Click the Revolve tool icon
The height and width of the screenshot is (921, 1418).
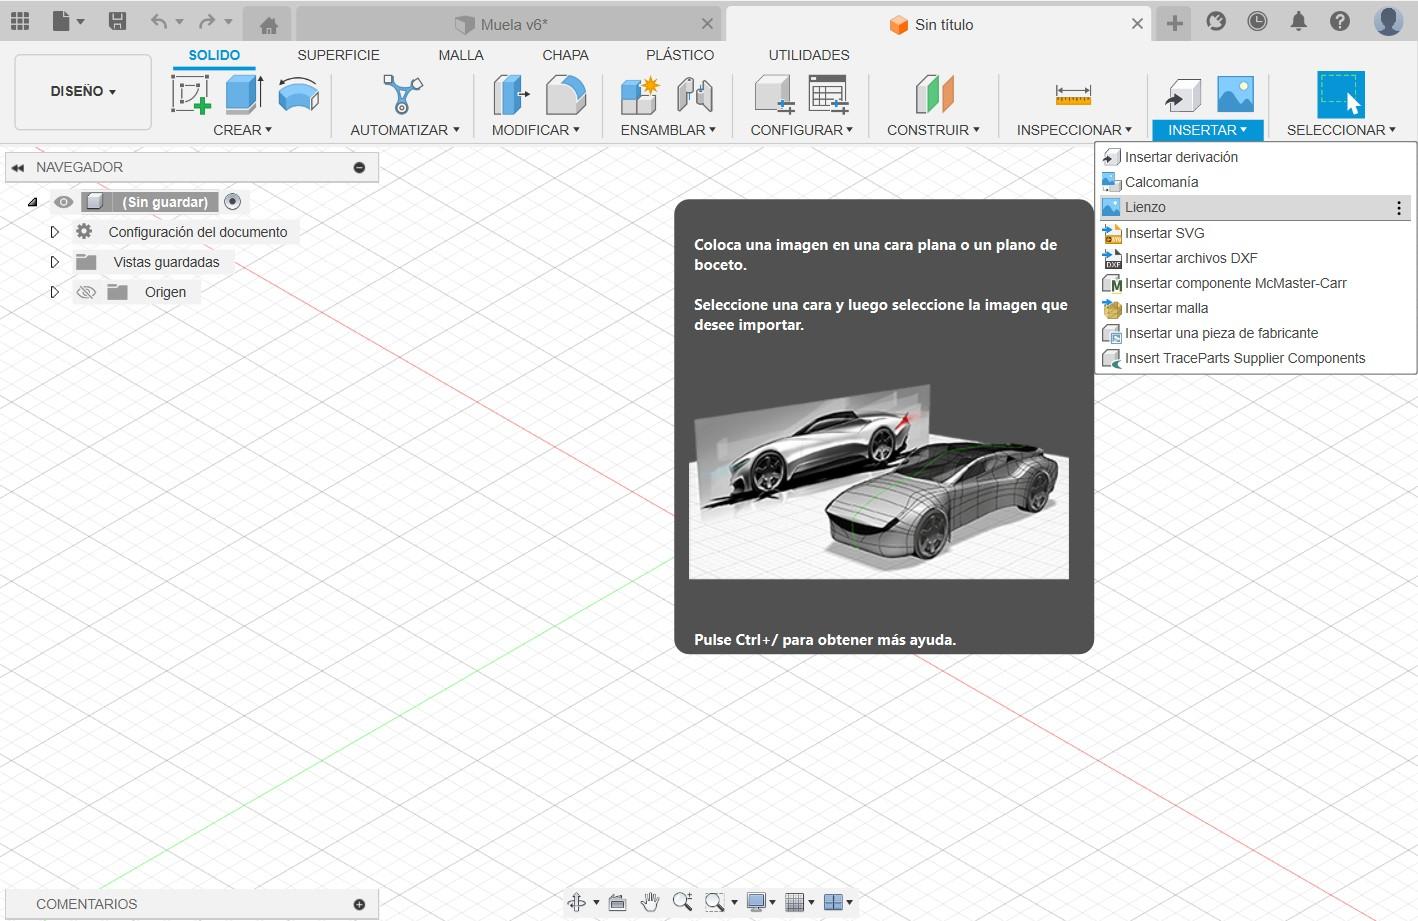298,95
